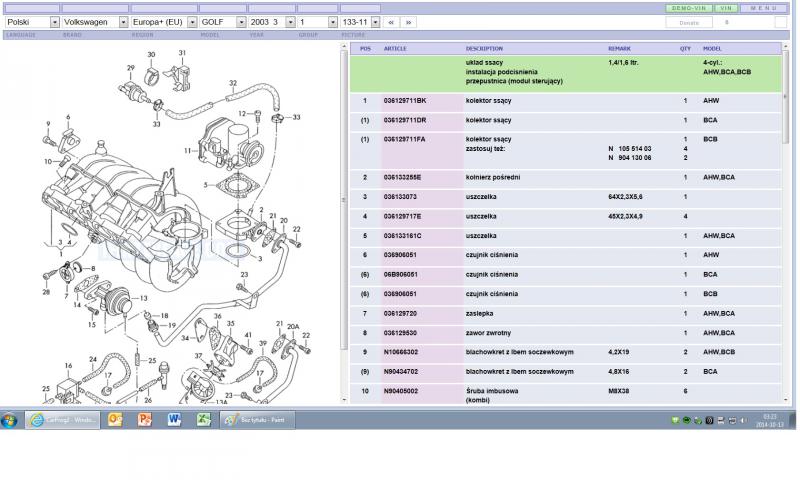Viewport: 800px width, 500px height.
Task: Click the green VIN button
Action: 726,8
